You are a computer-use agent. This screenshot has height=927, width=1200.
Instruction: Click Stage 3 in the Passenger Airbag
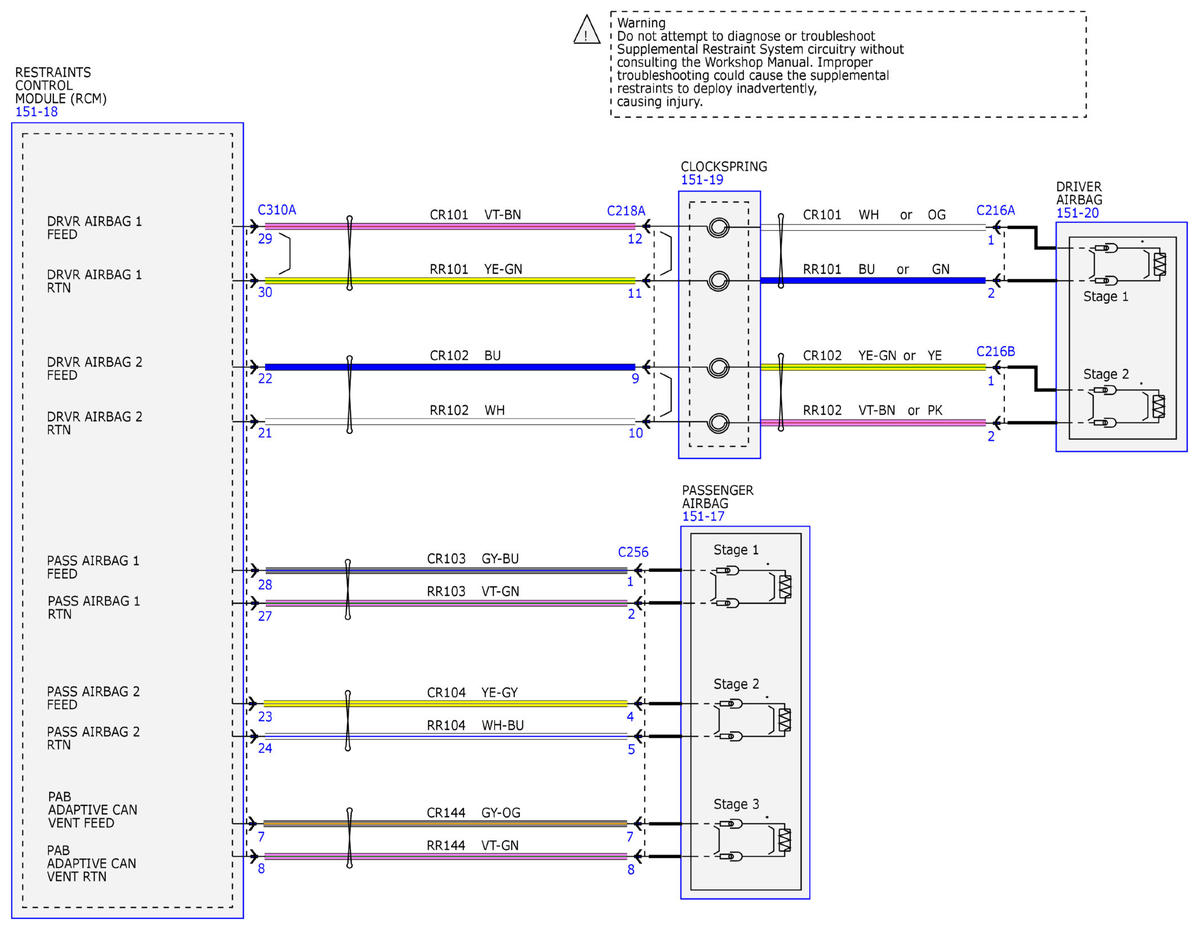coord(736,804)
